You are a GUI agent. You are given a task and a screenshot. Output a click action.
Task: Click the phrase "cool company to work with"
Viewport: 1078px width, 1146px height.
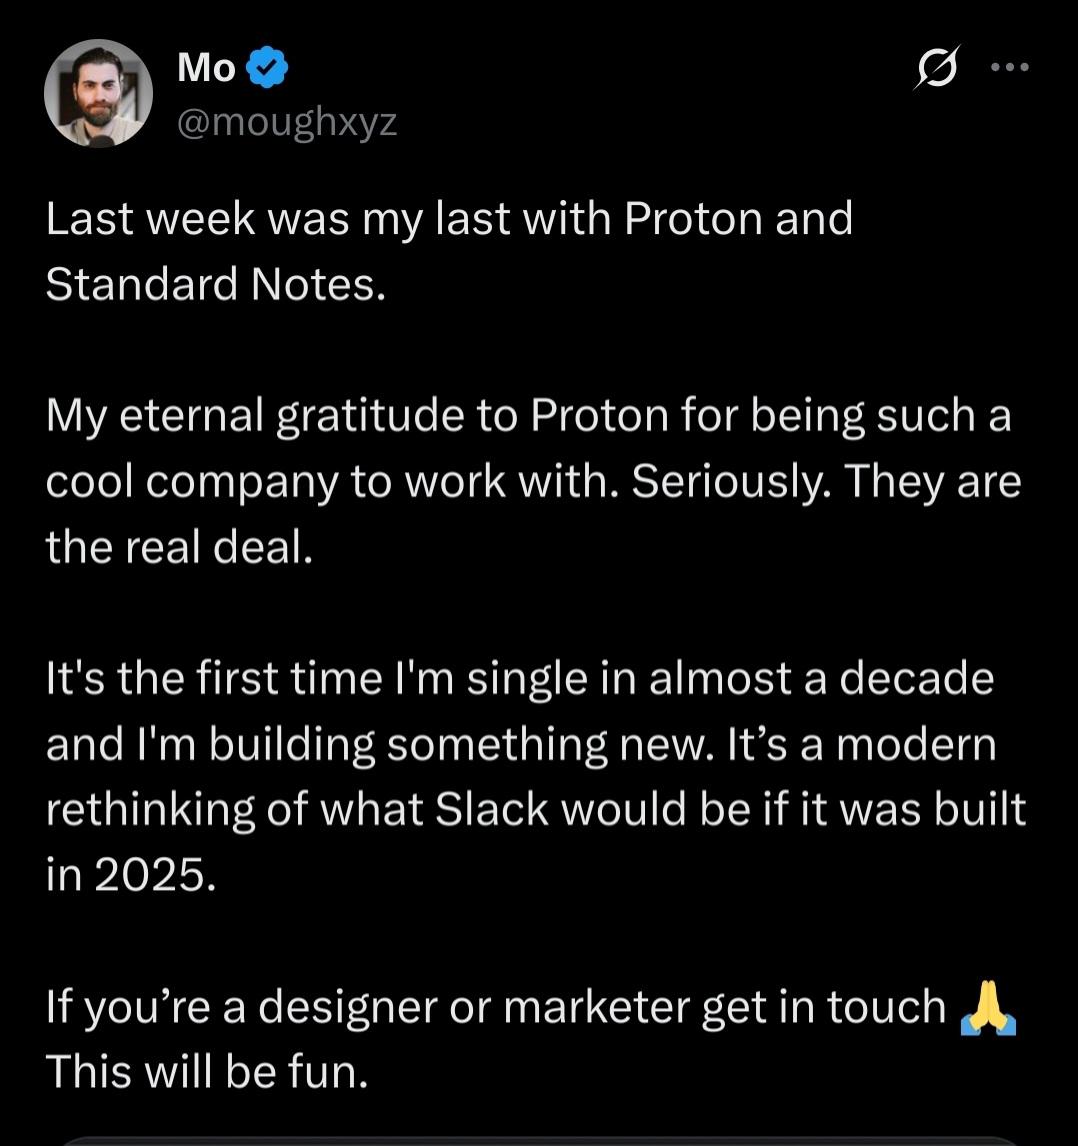(334, 482)
